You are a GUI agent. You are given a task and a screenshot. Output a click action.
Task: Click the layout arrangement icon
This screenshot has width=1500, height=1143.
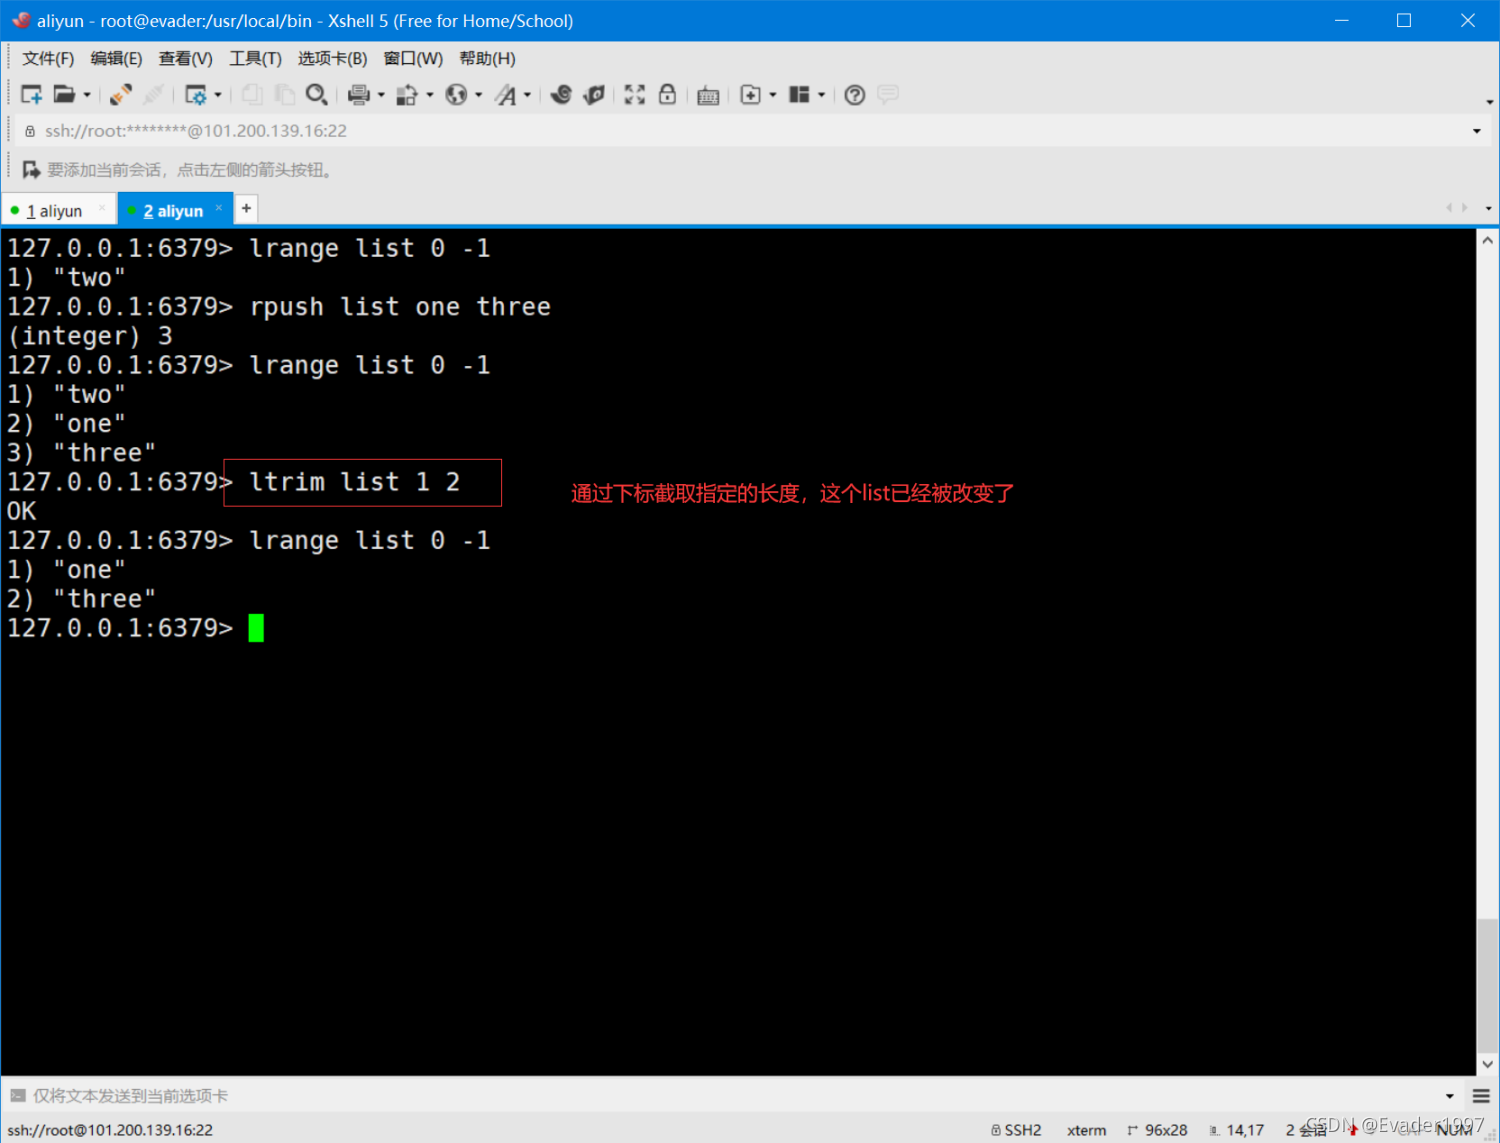pos(799,95)
